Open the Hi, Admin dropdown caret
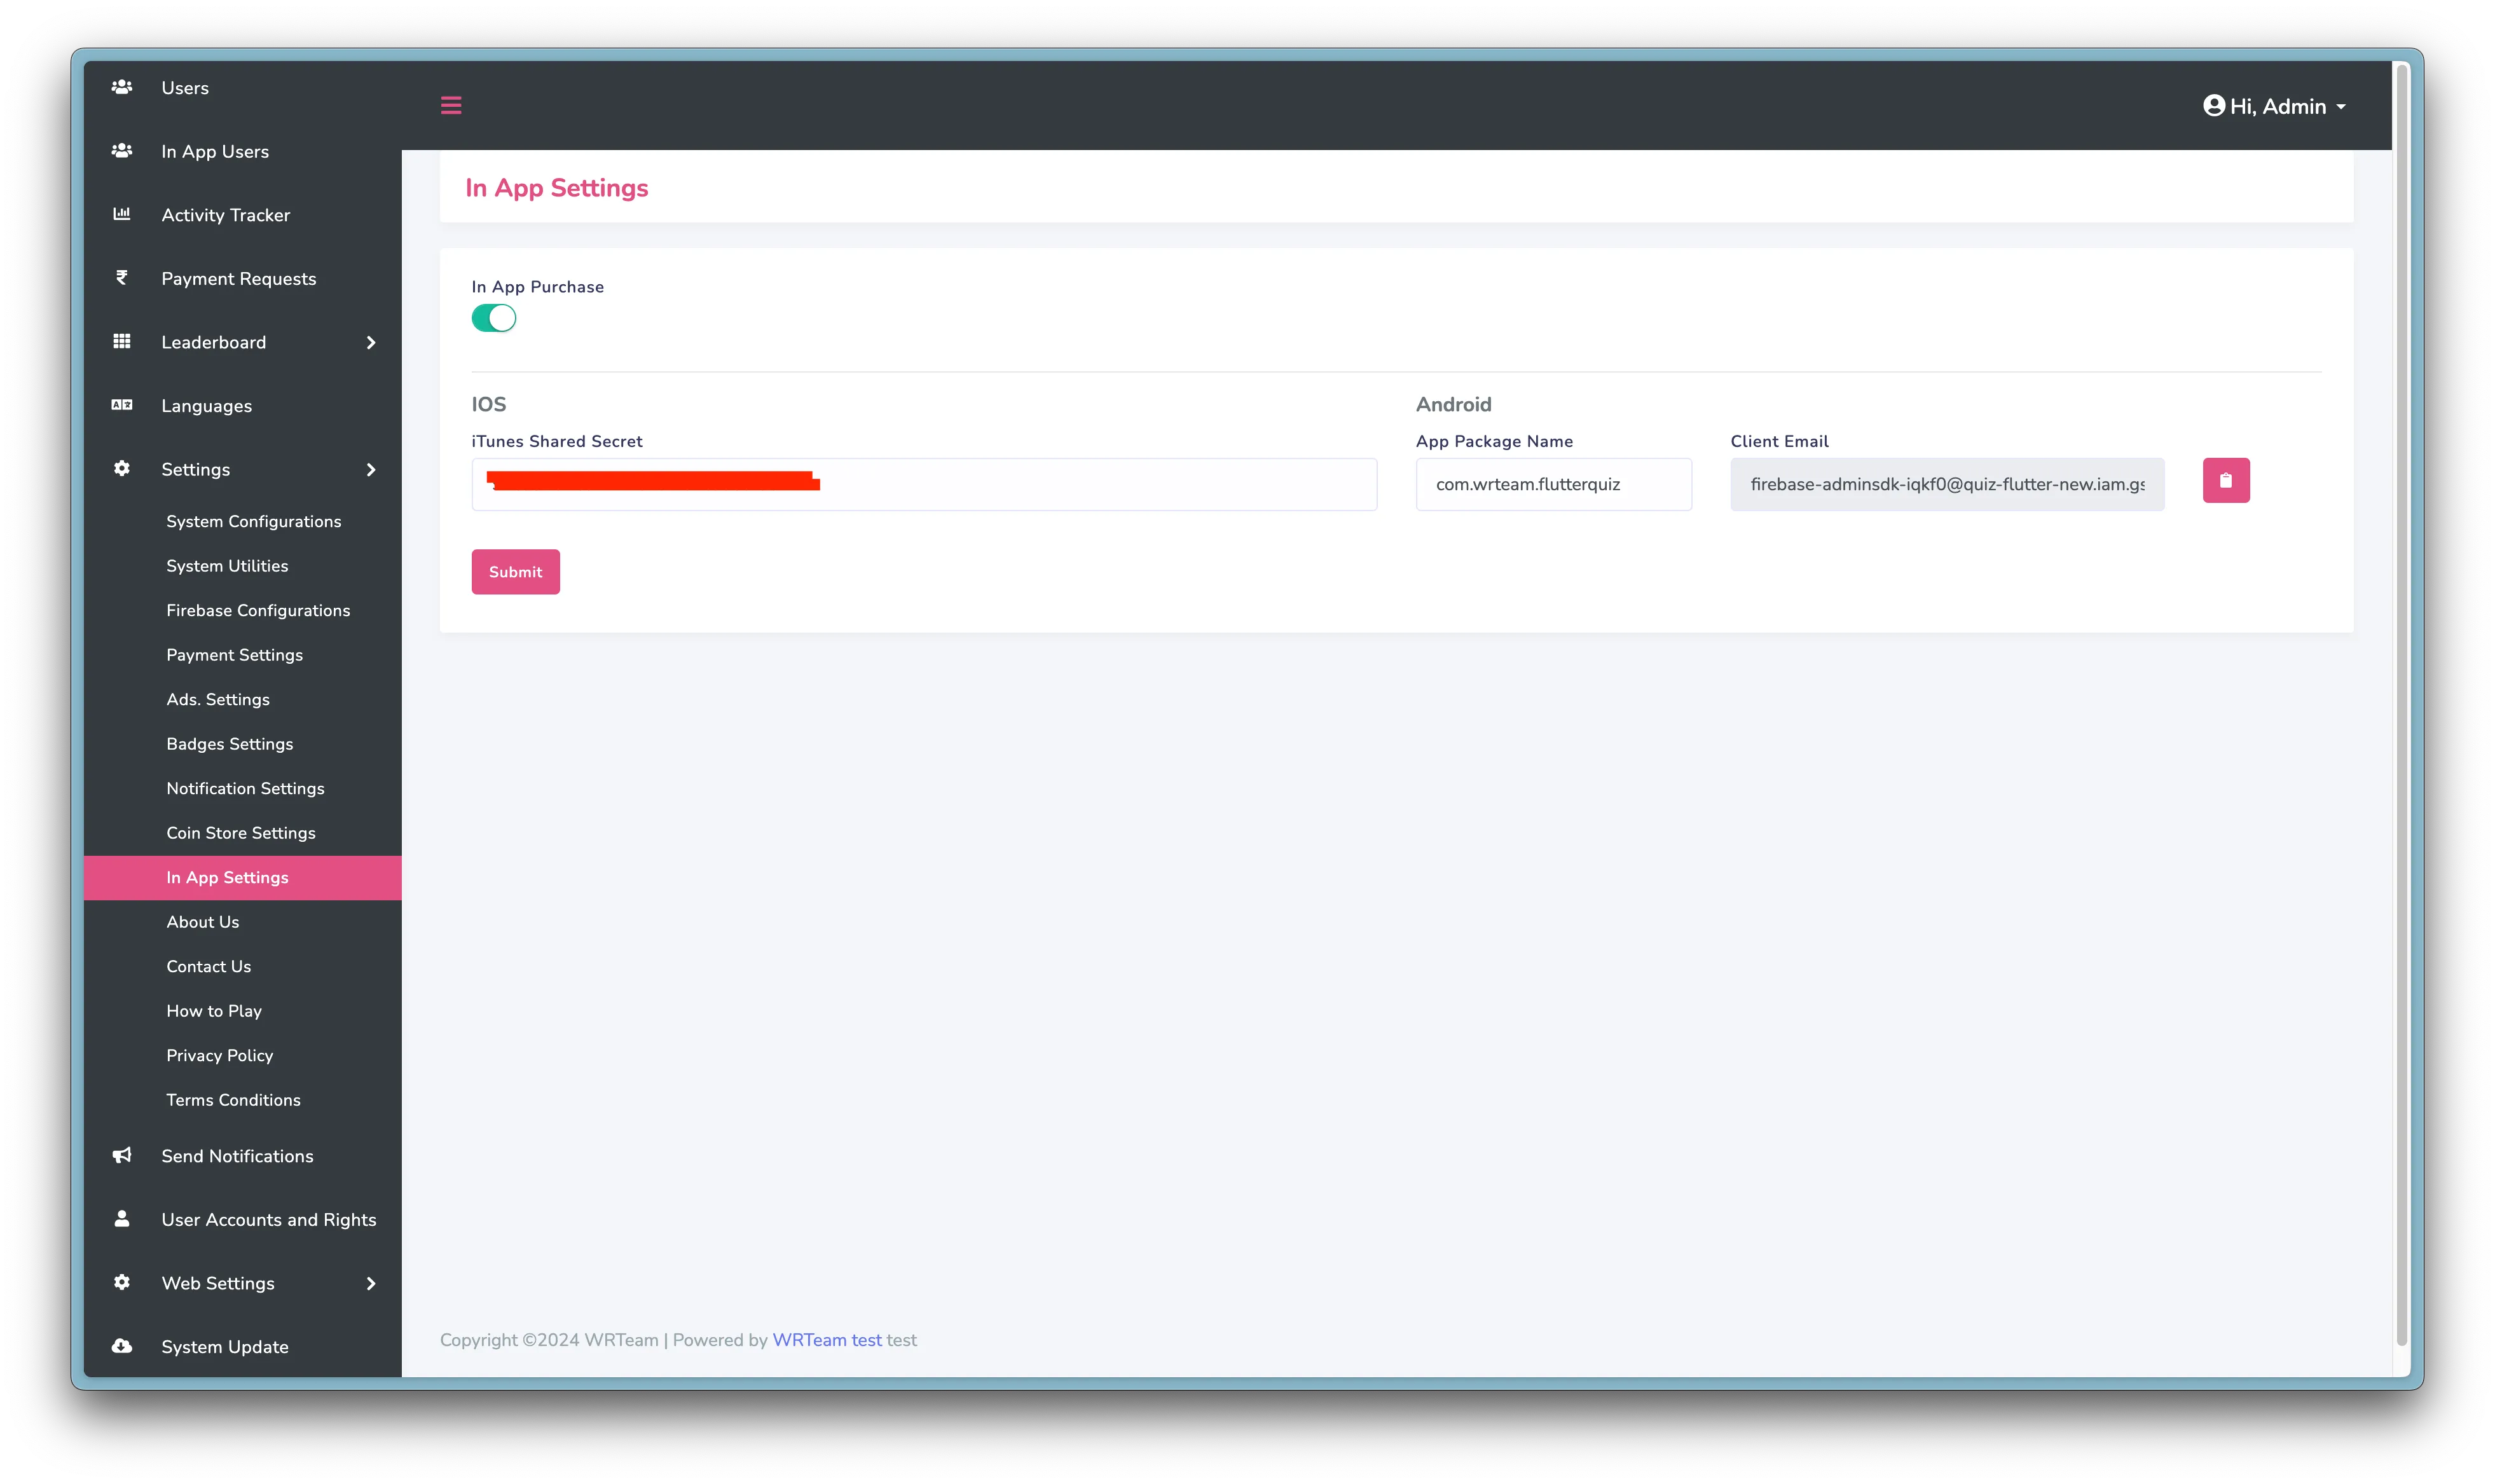Image resolution: width=2495 pixels, height=1484 pixels. 2341,107
